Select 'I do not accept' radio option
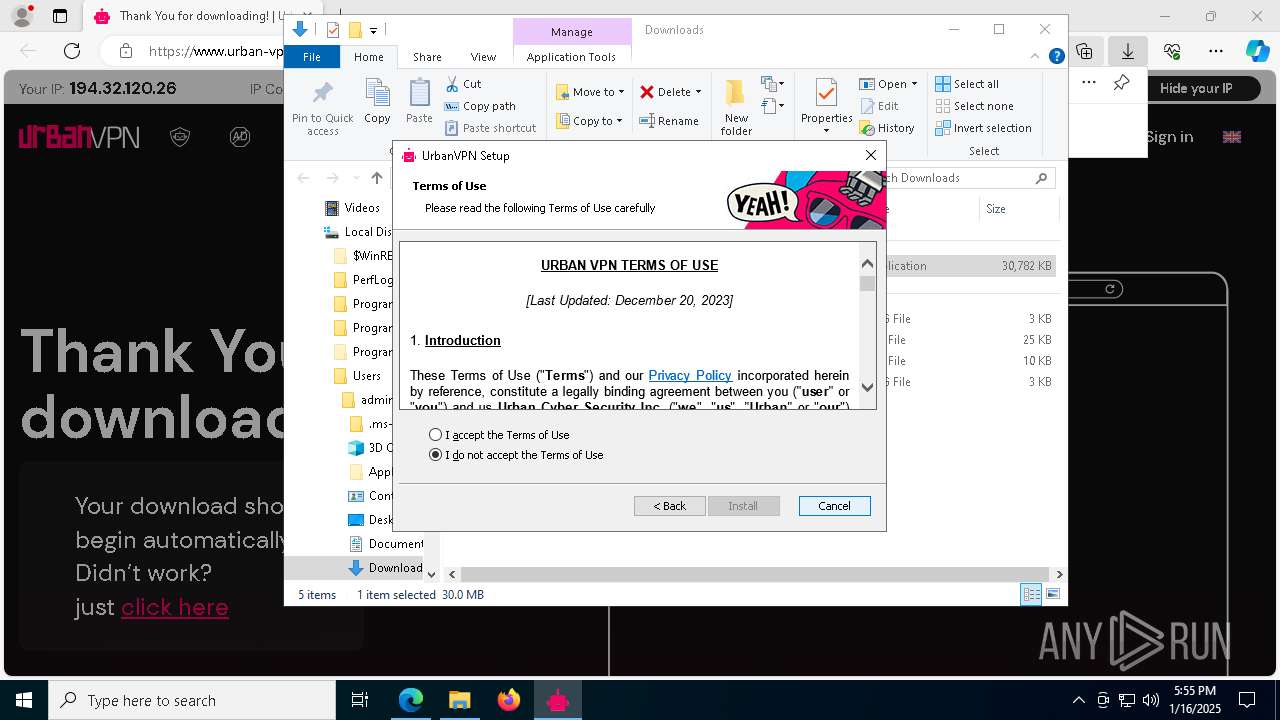Screen dimensions: 1280x720 click(517, 455)
